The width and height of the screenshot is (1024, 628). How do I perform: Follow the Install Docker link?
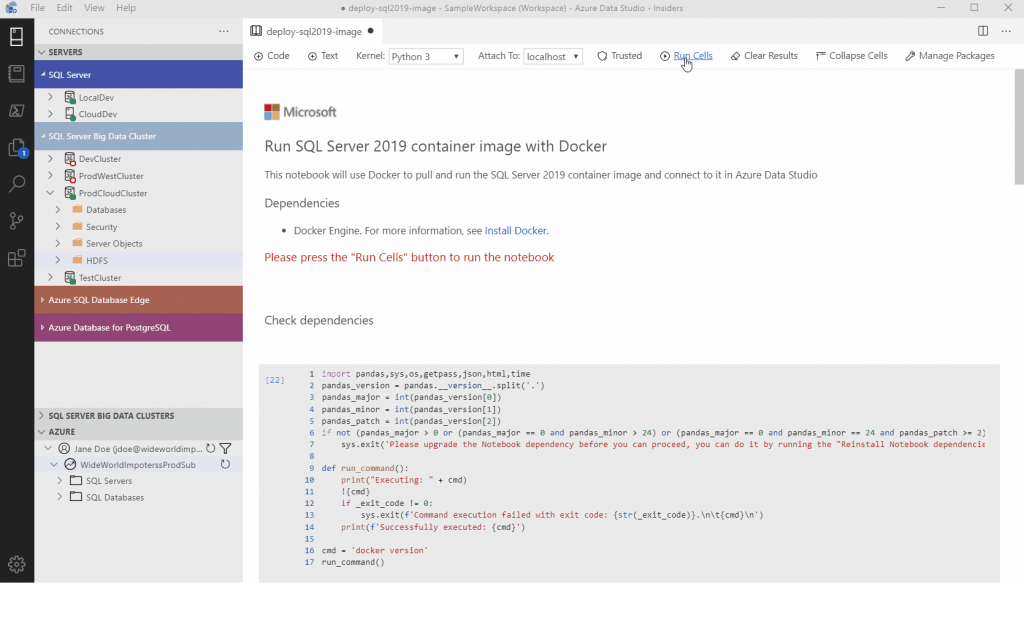pyautogui.click(x=515, y=231)
